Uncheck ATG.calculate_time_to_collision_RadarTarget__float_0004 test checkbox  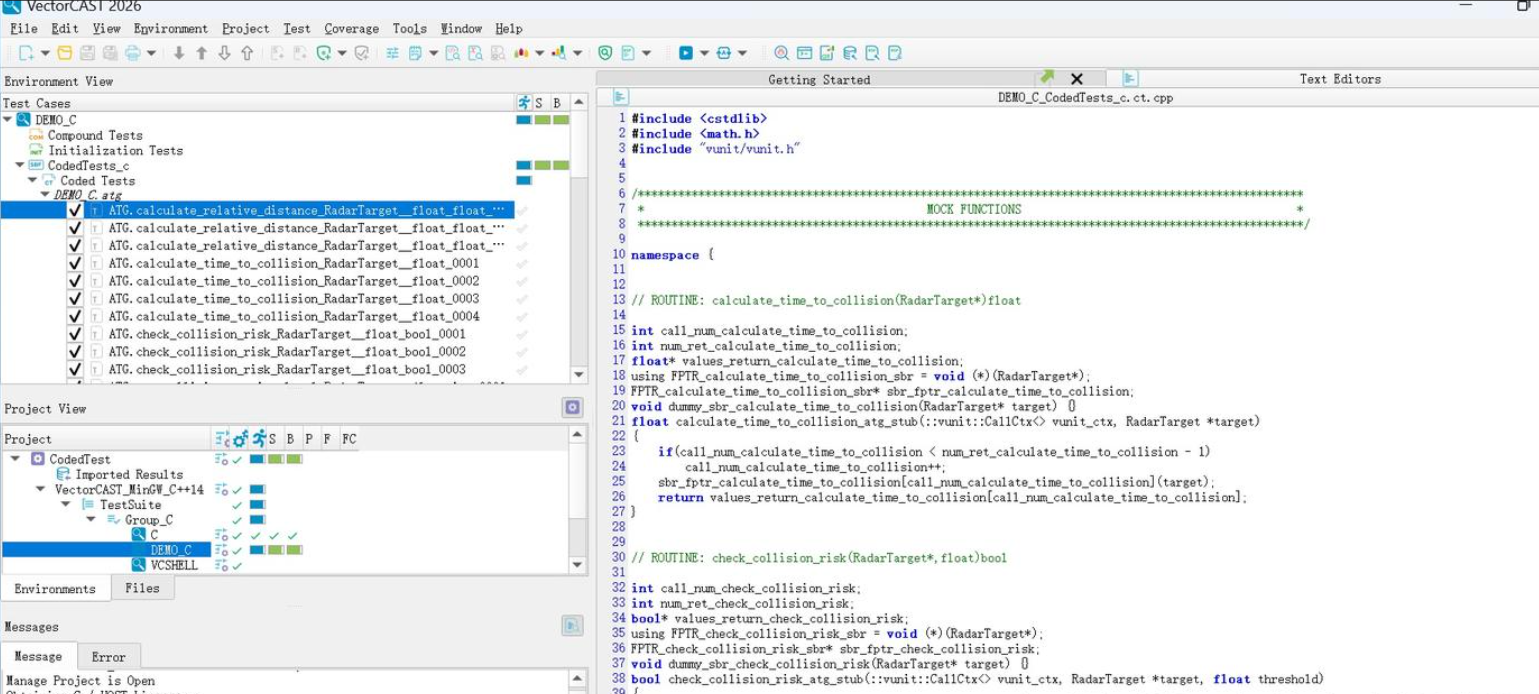pyautogui.click(x=75, y=316)
